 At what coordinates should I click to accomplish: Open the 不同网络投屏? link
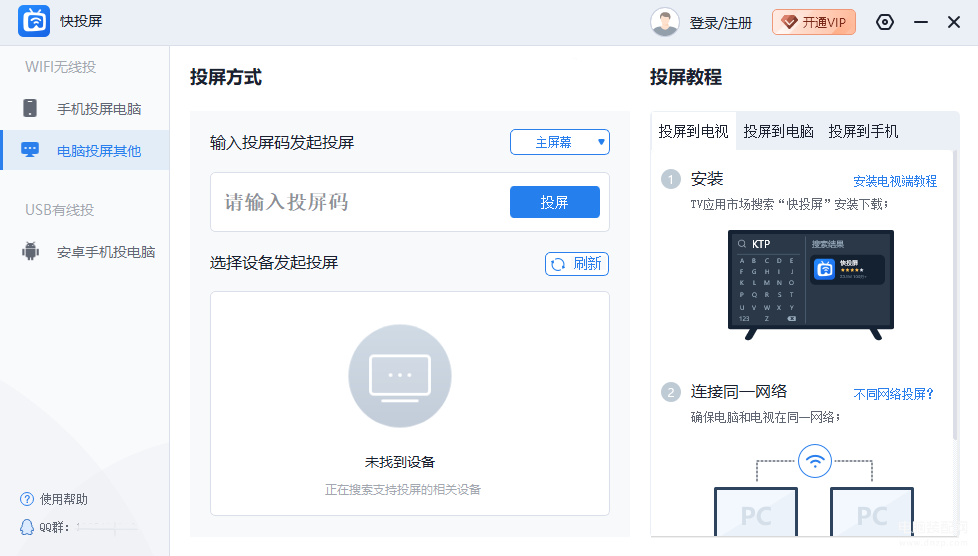pyautogui.click(x=893, y=394)
